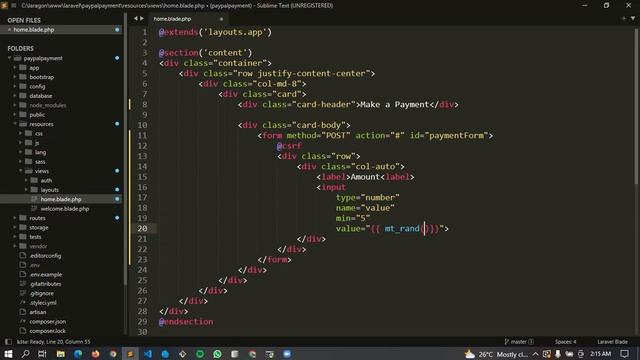The height and width of the screenshot is (360, 640).
Task: Open Google Chrome from the taskbar
Action: coord(113,354)
